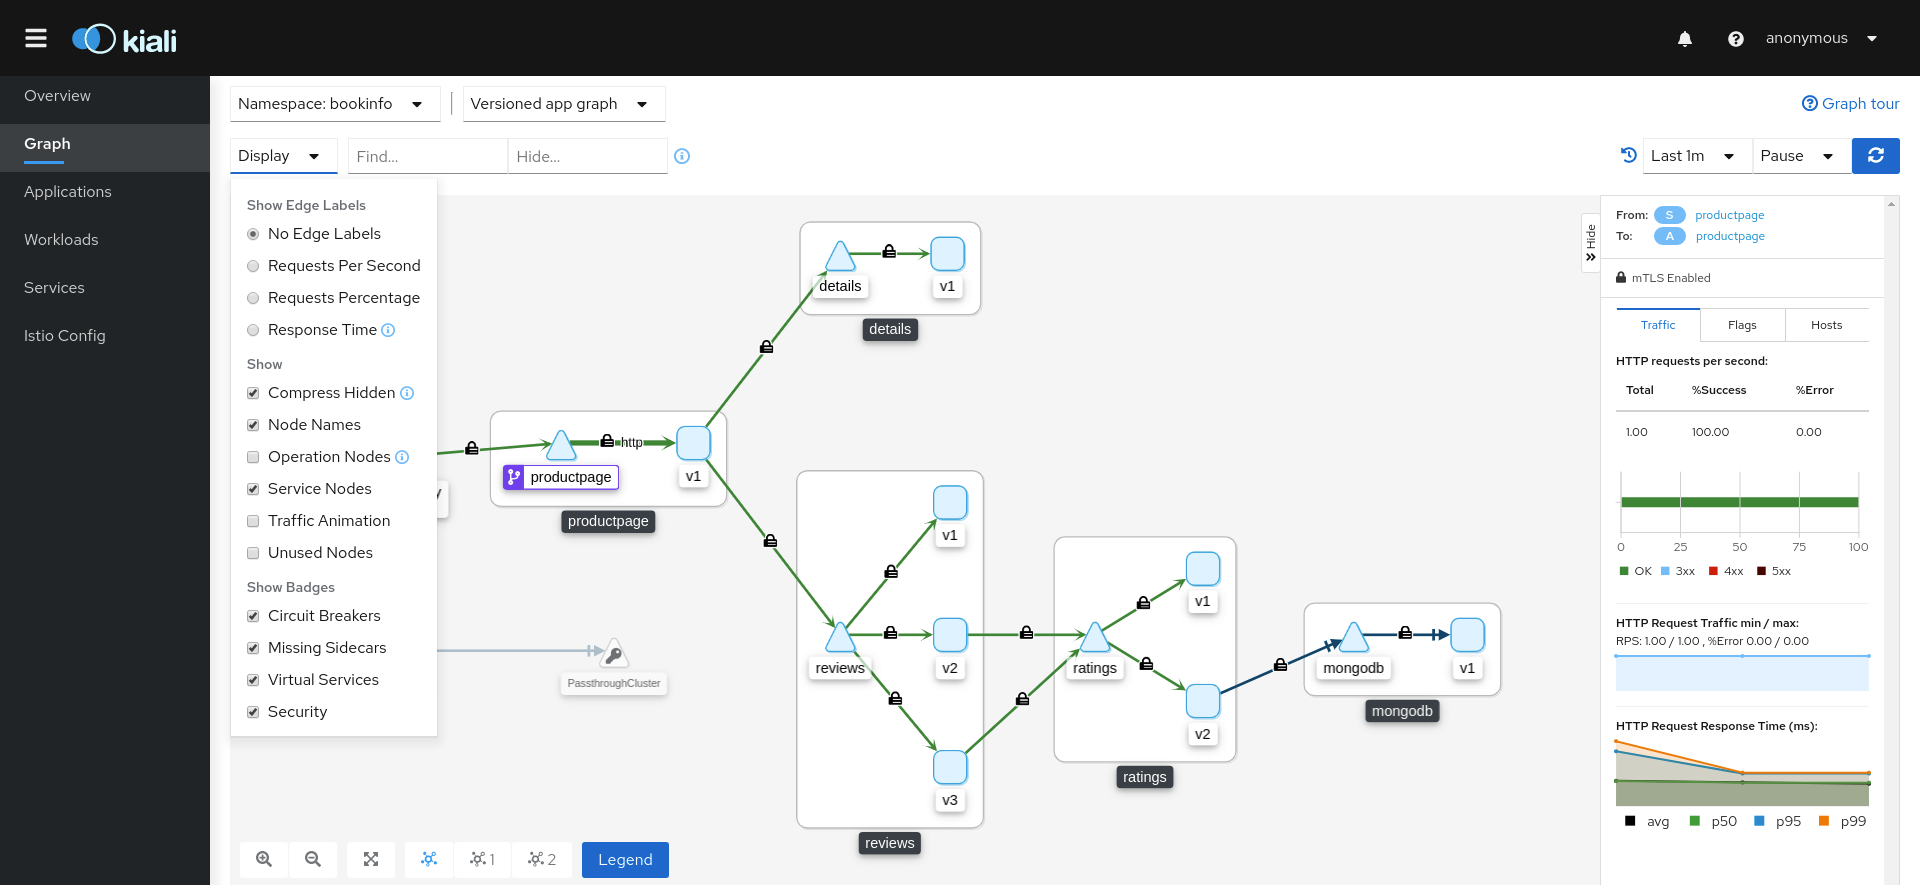
Task: Select the details service triangle node
Action: coord(840,257)
